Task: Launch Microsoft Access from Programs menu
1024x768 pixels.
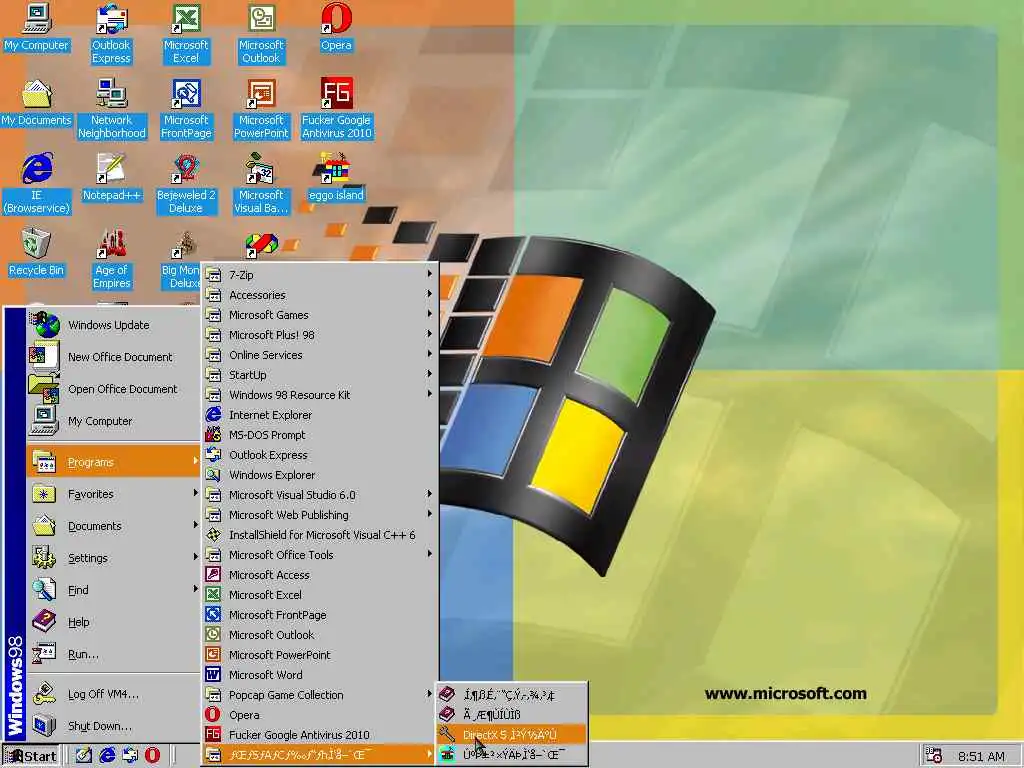Action: 320,575
